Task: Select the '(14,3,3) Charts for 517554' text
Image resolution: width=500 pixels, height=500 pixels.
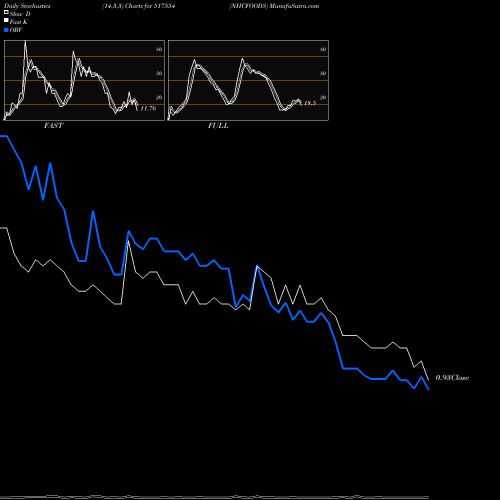Action: click(139, 6)
